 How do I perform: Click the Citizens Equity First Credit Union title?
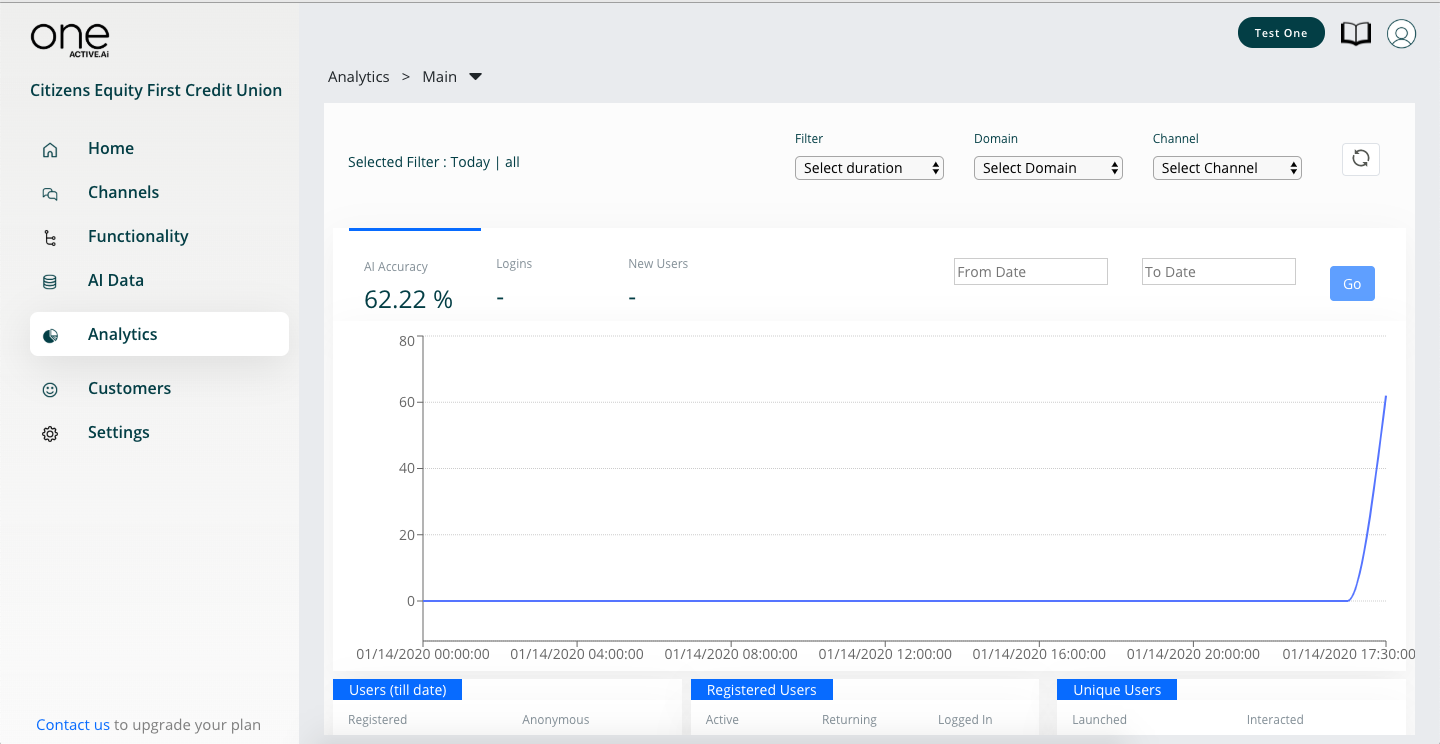click(x=156, y=90)
